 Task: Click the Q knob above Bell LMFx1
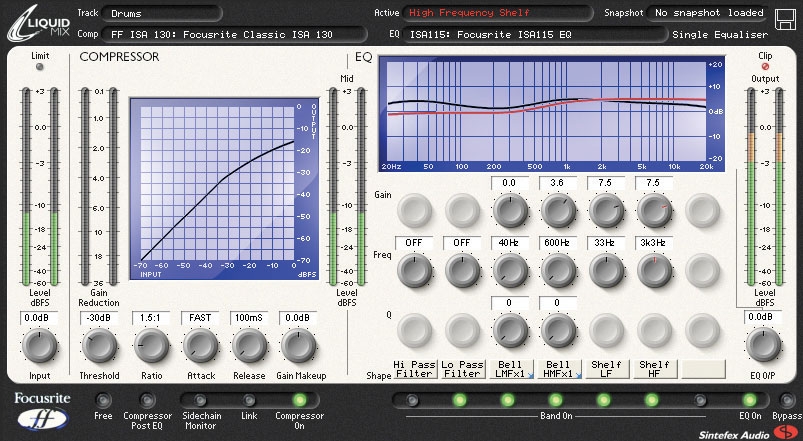[510, 330]
